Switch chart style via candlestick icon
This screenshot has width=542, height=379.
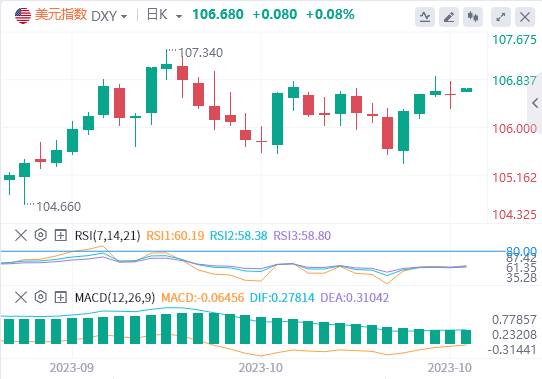473,17
